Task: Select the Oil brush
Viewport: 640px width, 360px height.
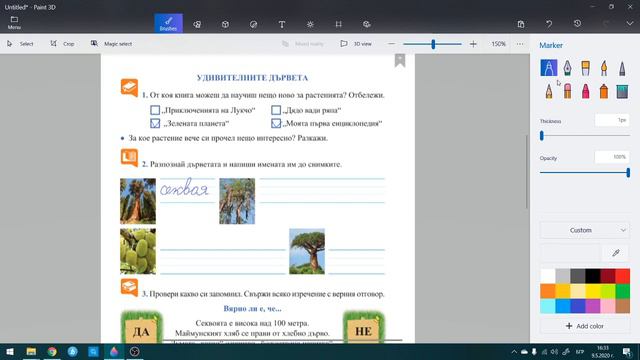Action: pos(585,68)
